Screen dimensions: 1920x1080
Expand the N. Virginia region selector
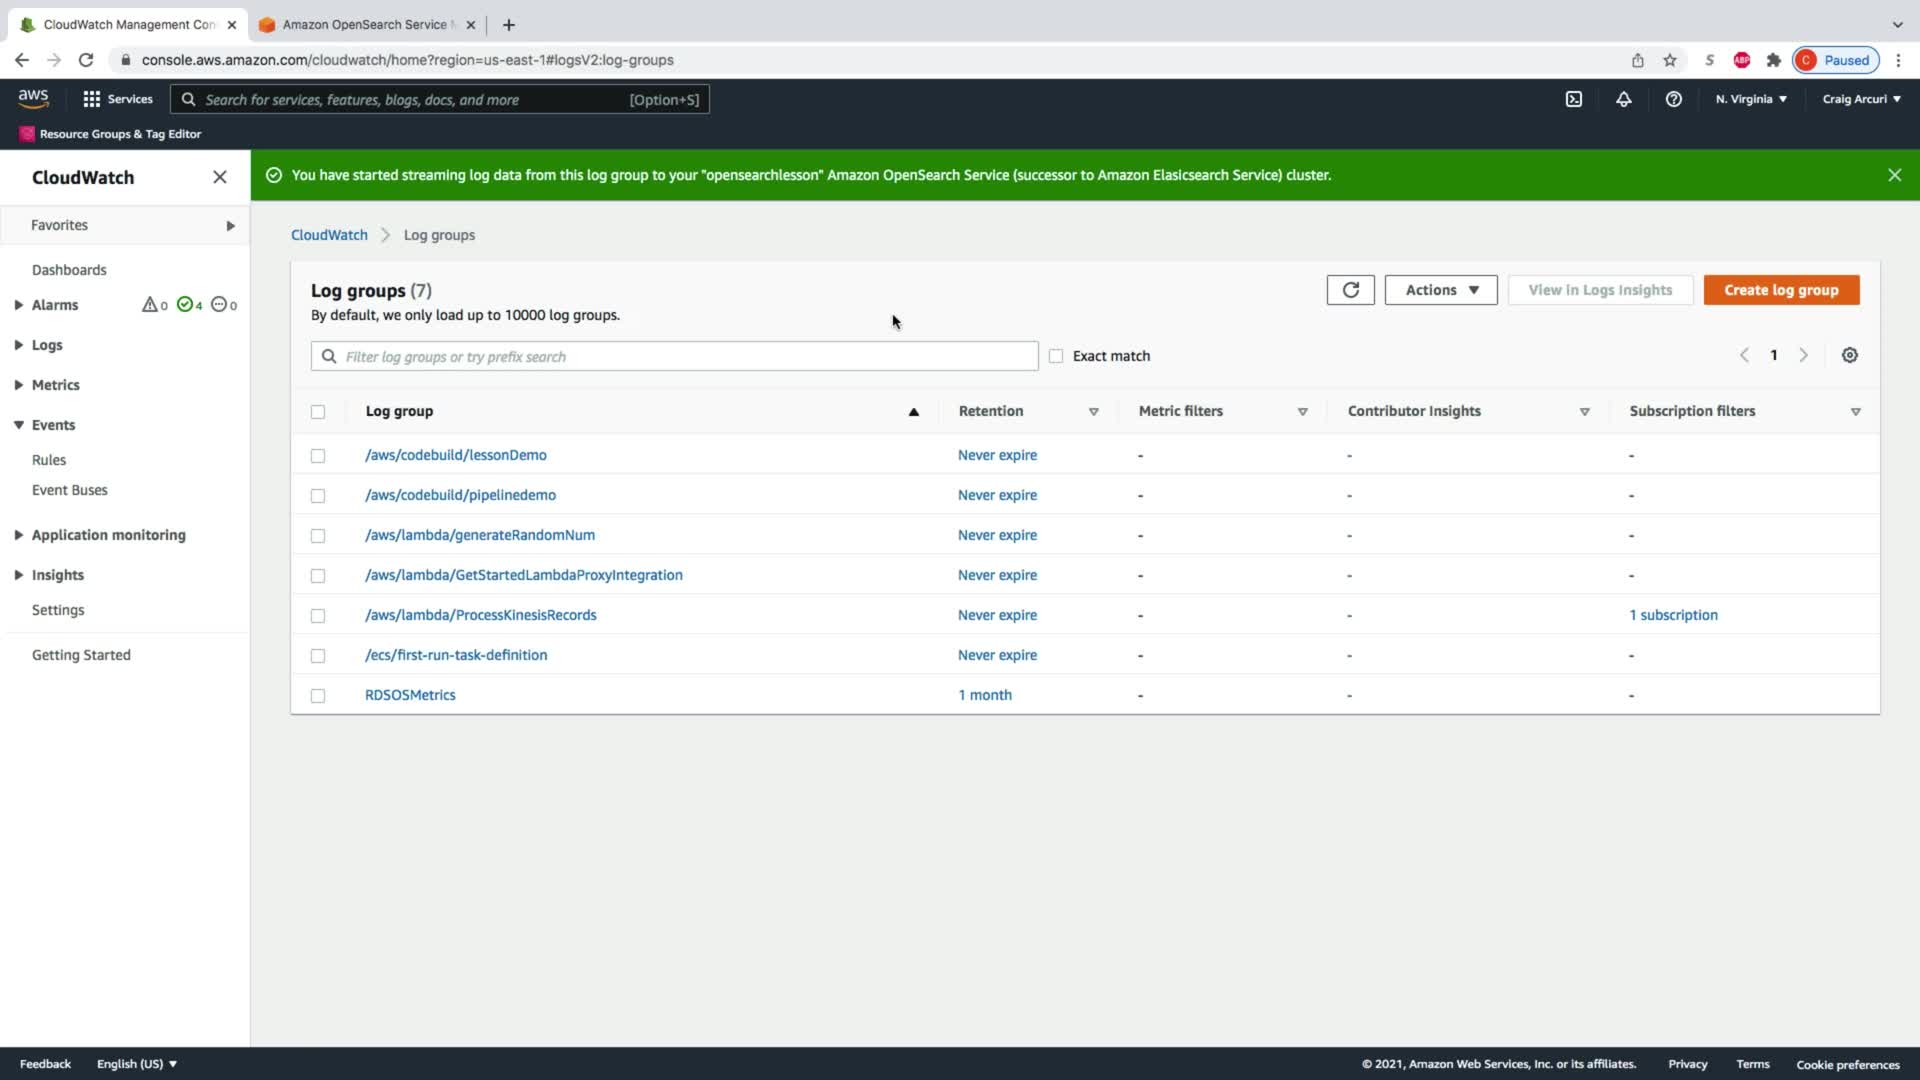coord(1751,99)
